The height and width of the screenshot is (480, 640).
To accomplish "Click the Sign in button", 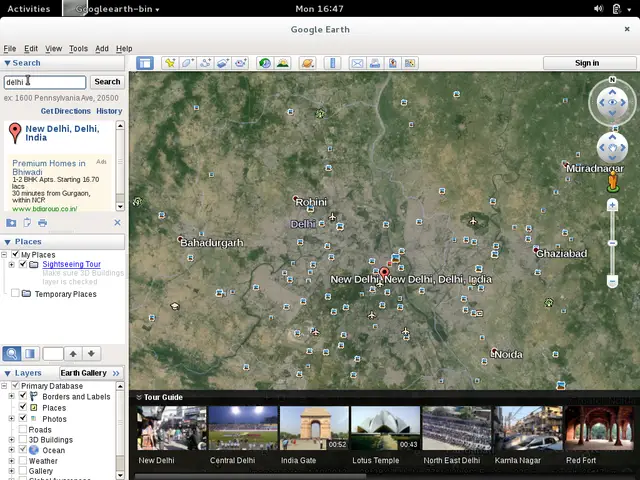I will [x=589, y=63].
